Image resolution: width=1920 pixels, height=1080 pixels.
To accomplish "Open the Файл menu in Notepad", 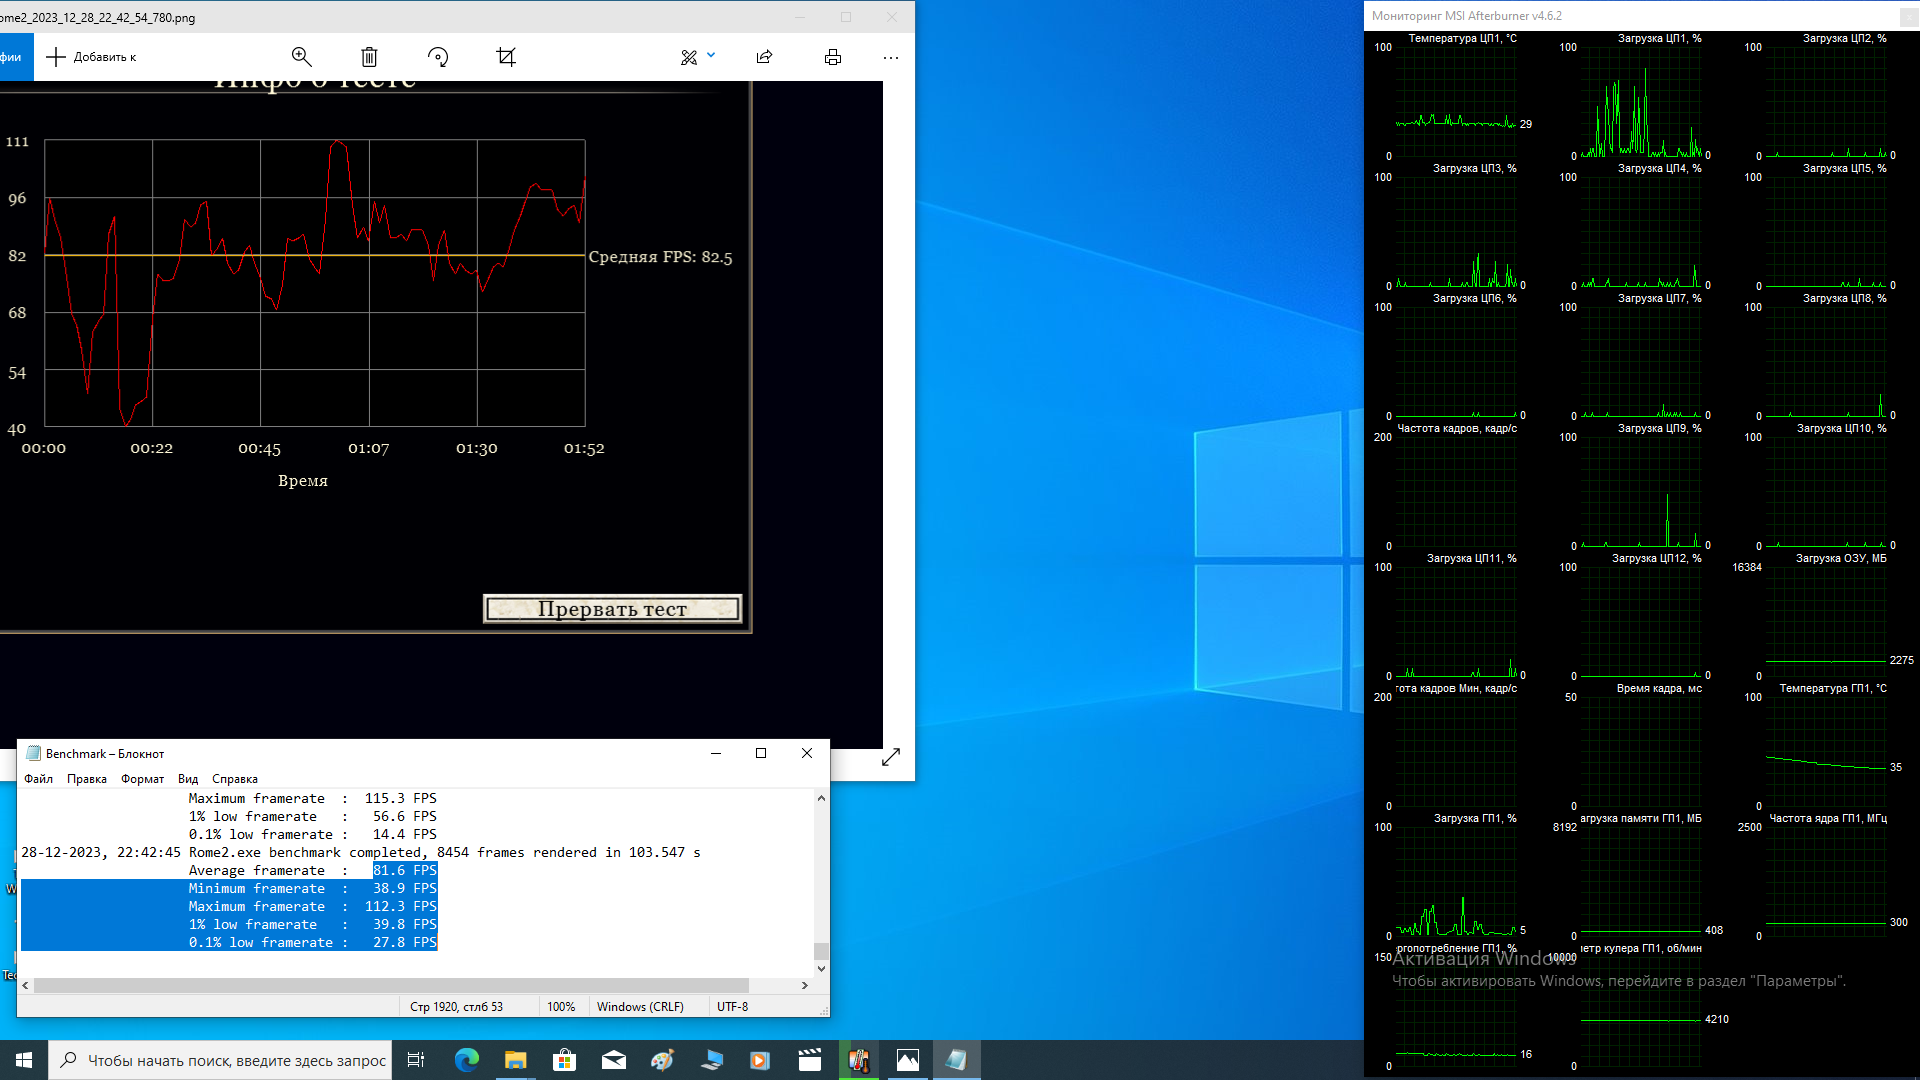I will click(39, 779).
